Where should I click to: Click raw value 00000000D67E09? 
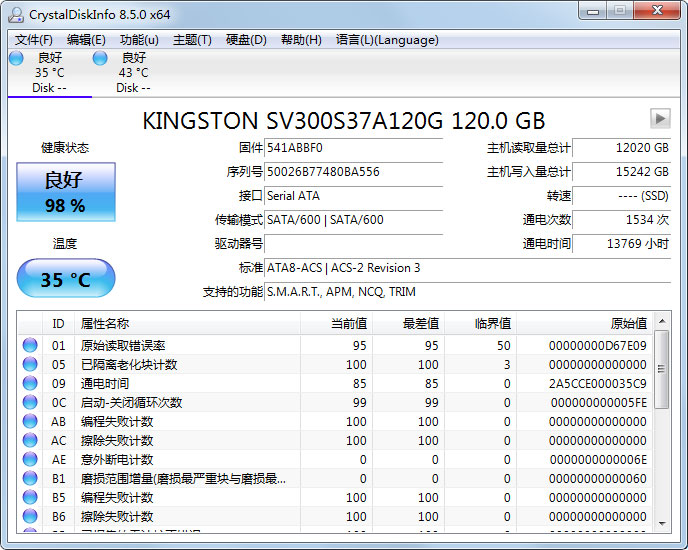coord(598,346)
